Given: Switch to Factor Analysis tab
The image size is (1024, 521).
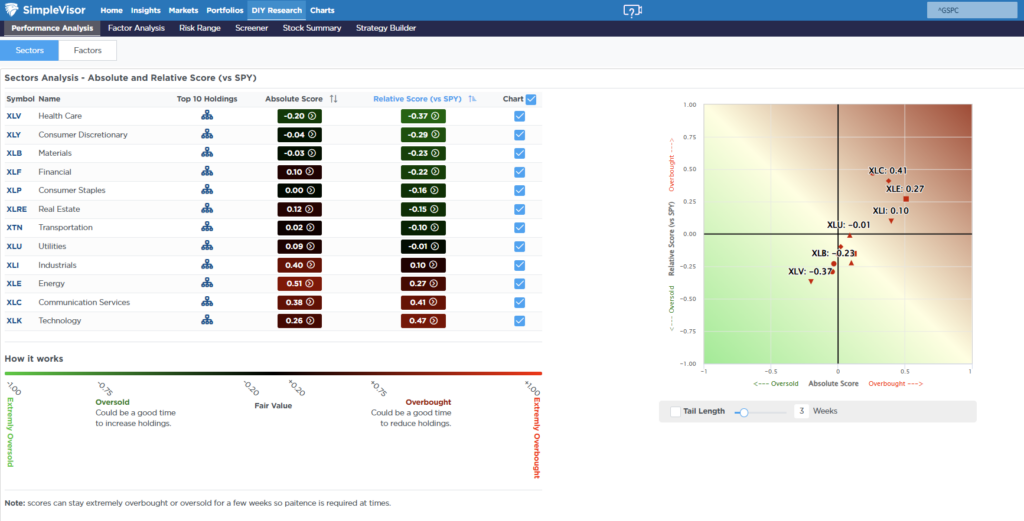Looking at the screenshot, I should click(x=136, y=28).
